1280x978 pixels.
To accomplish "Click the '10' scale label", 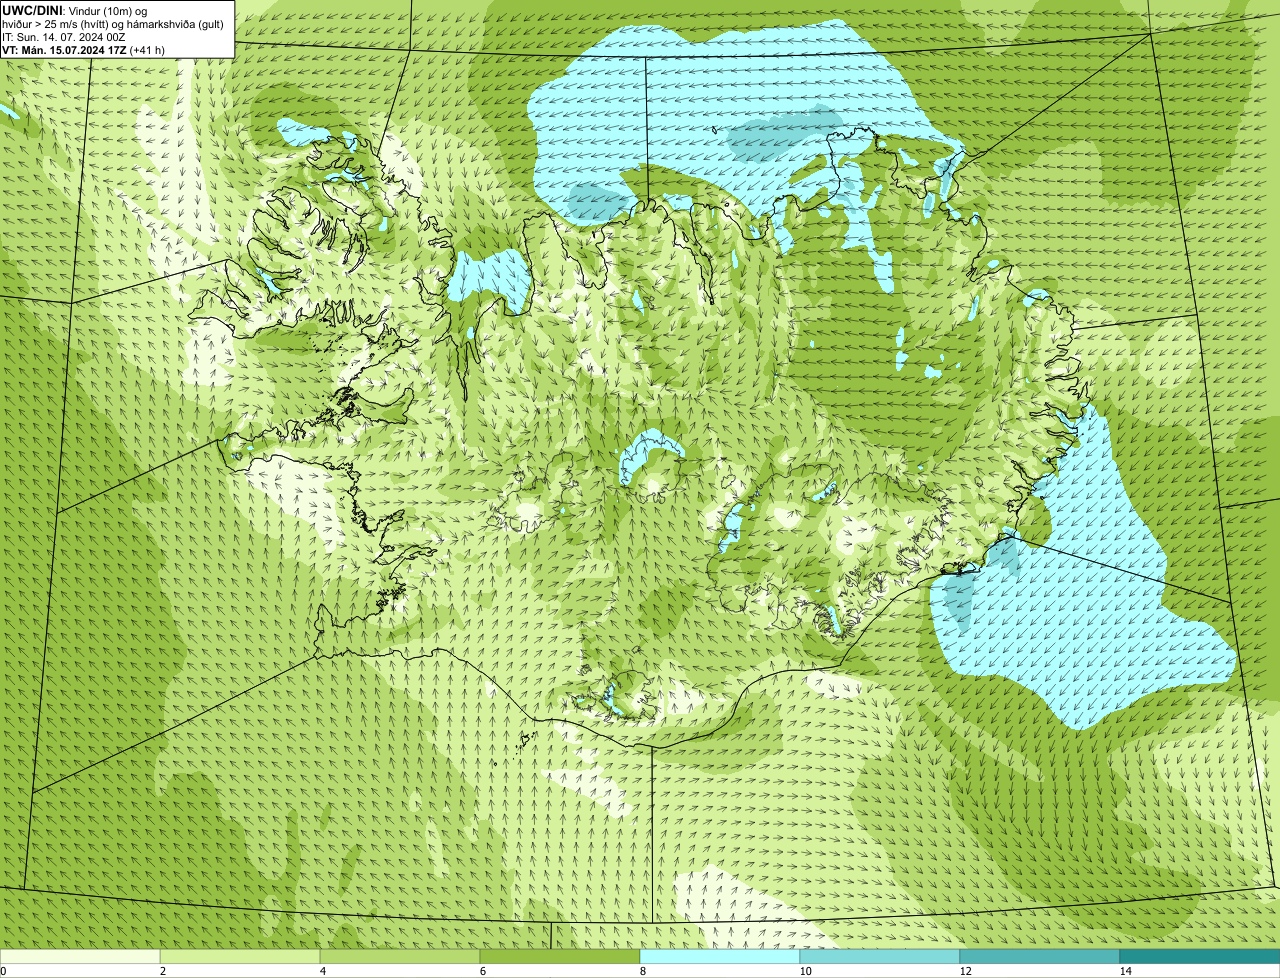I will (805, 971).
